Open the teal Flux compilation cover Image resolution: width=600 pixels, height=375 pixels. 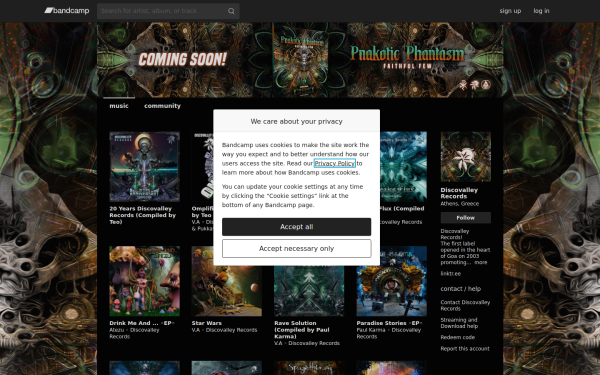point(403,166)
